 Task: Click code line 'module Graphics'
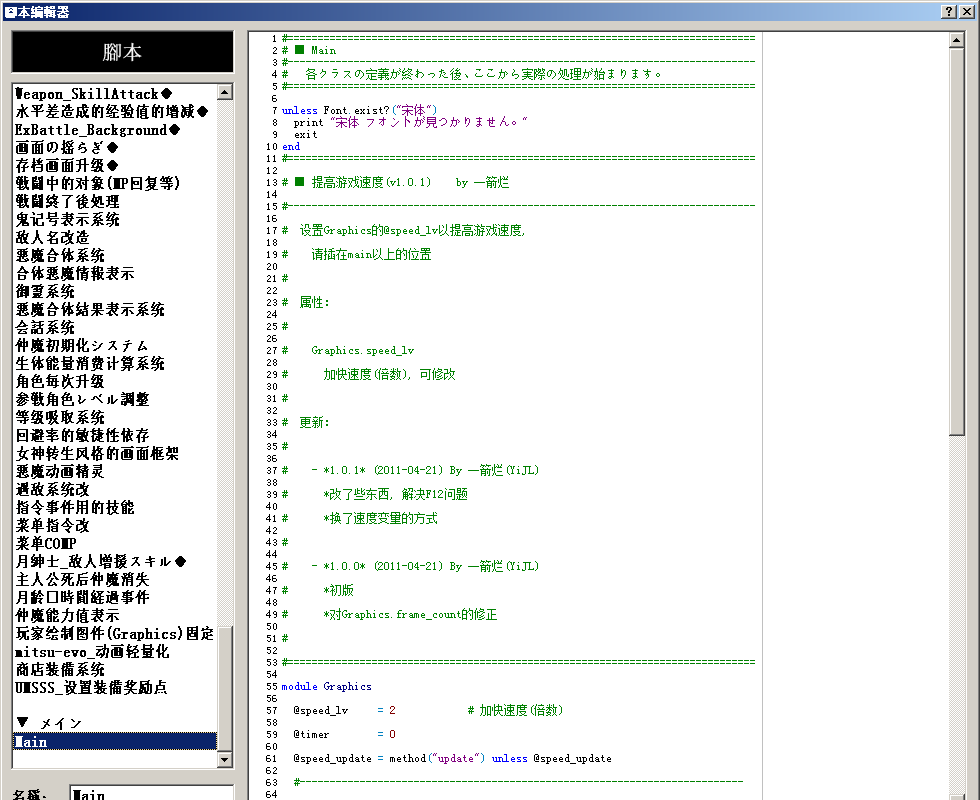click(x=326, y=687)
